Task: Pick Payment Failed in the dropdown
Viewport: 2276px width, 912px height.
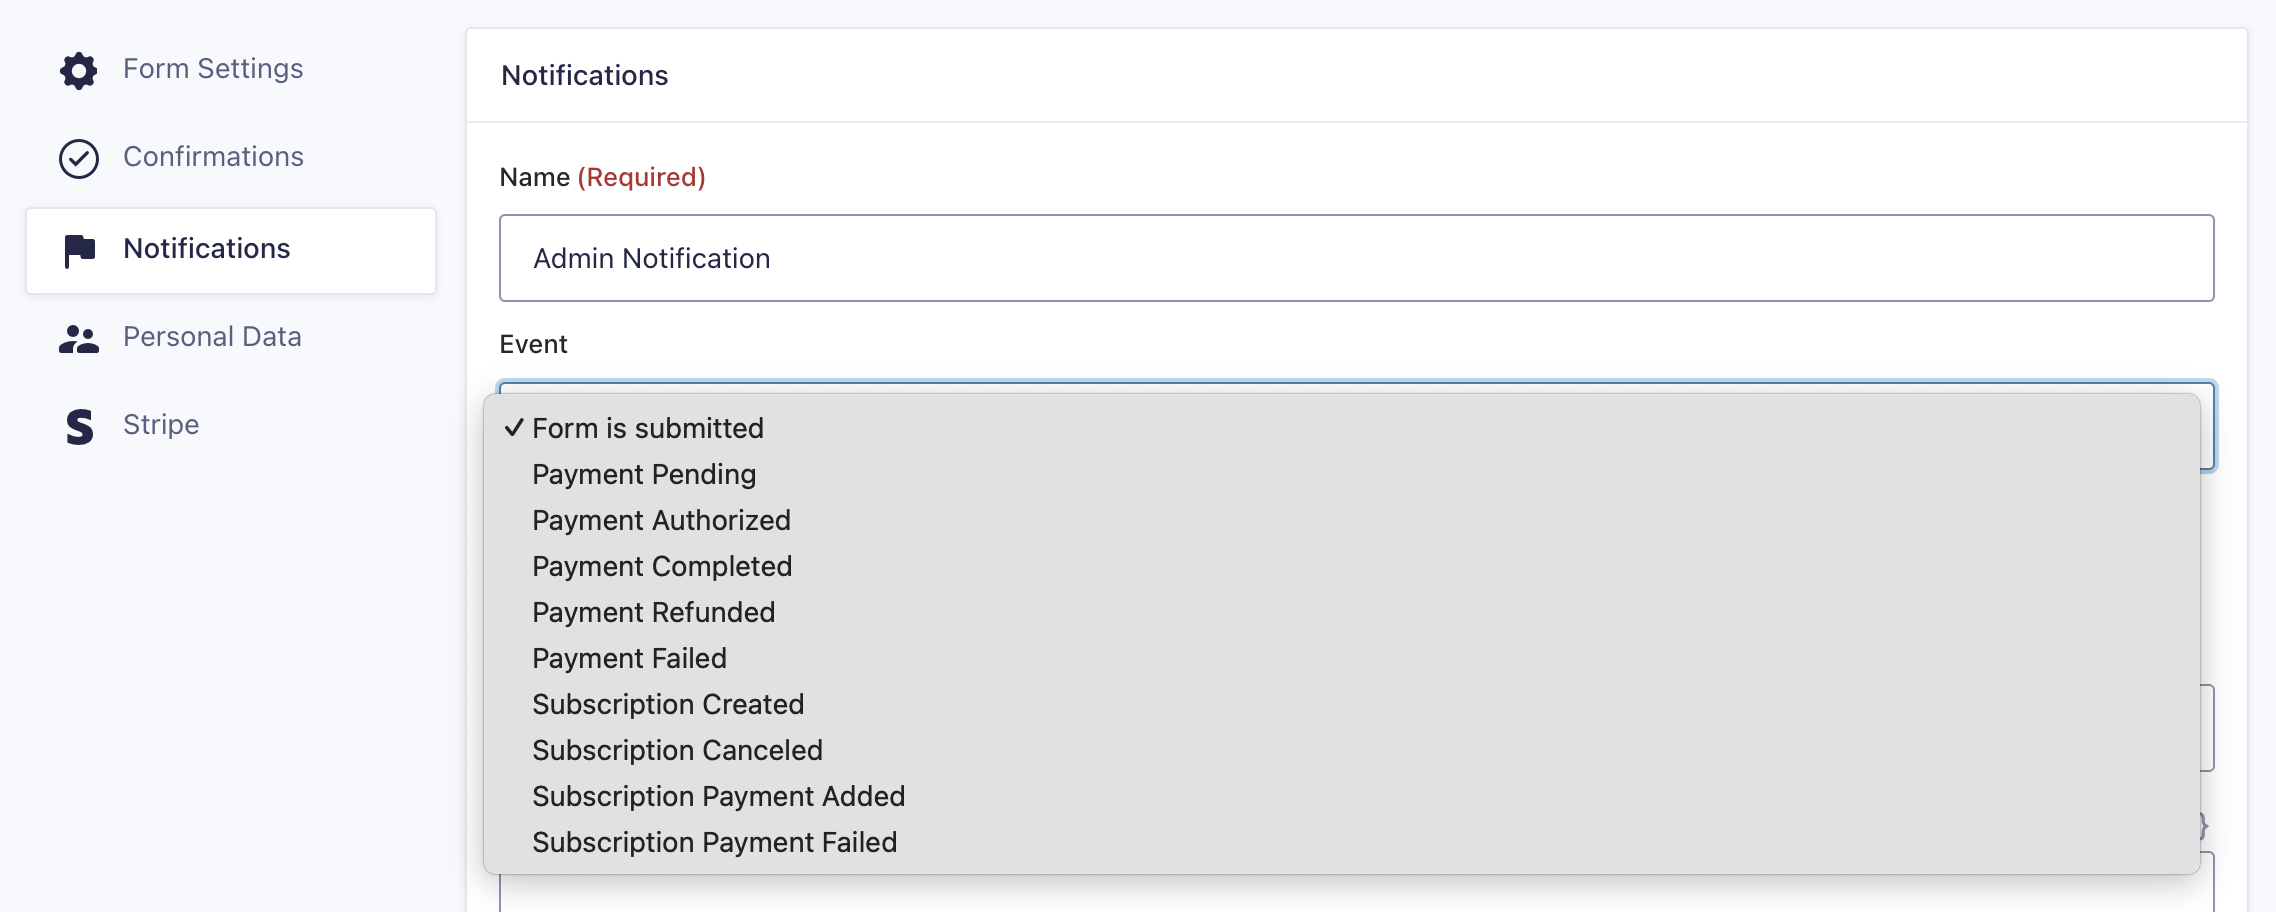Action: click(x=1341, y=658)
